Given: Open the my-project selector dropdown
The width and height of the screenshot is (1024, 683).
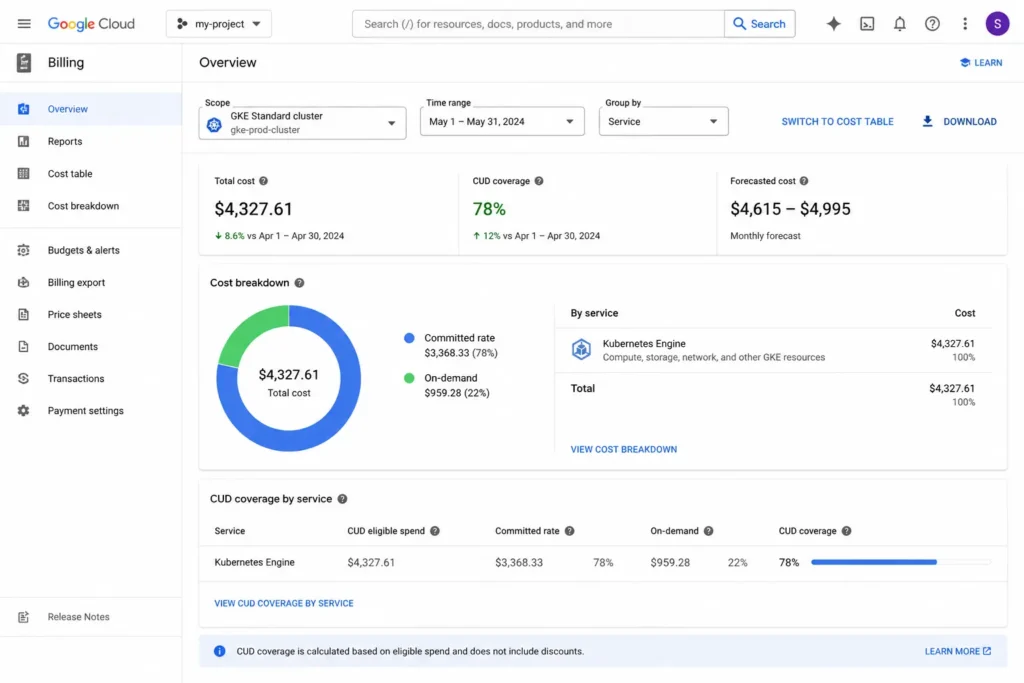Looking at the screenshot, I should pyautogui.click(x=219, y=24).
